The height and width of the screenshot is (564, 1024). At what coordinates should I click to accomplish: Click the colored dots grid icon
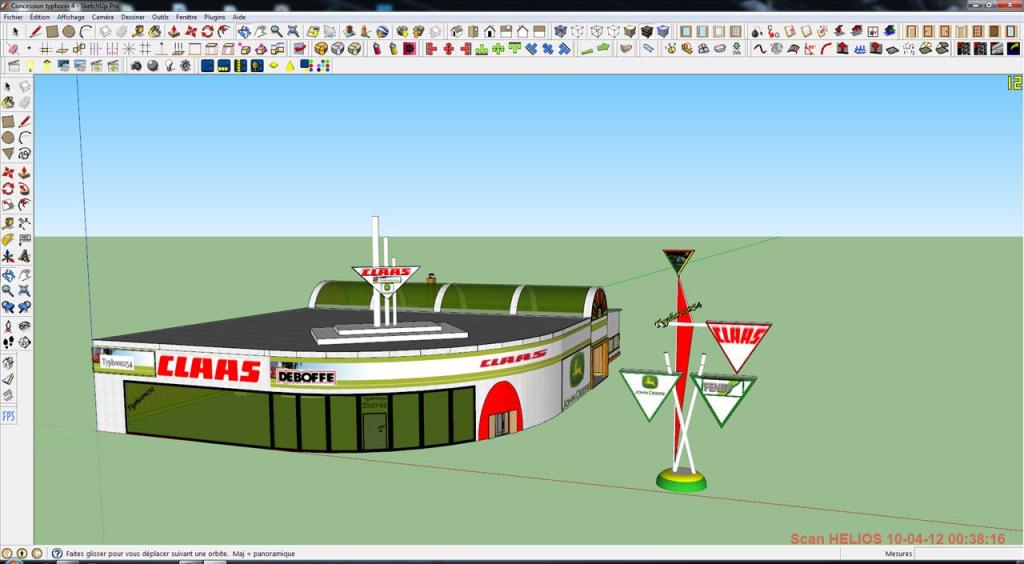tap(323, 65)
